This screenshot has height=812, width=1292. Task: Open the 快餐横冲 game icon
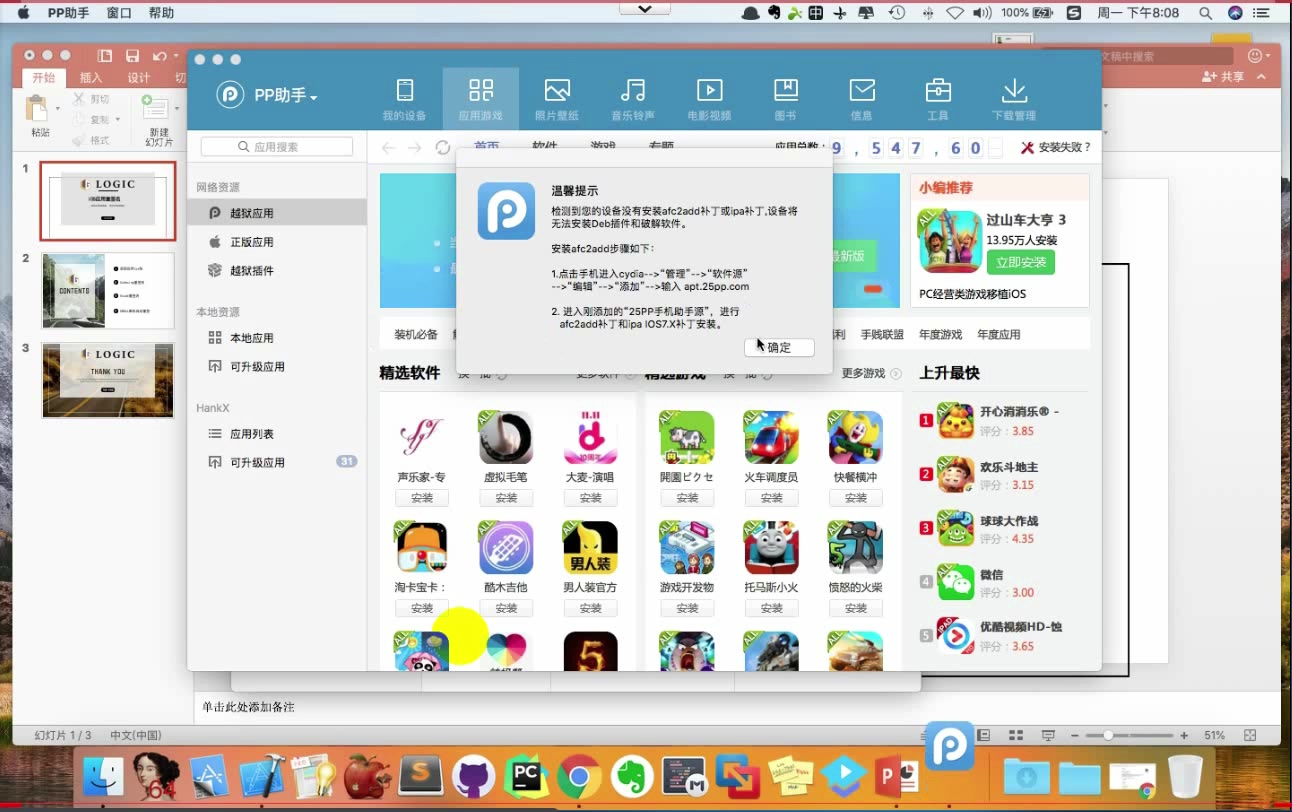click(x=855, y=438)
